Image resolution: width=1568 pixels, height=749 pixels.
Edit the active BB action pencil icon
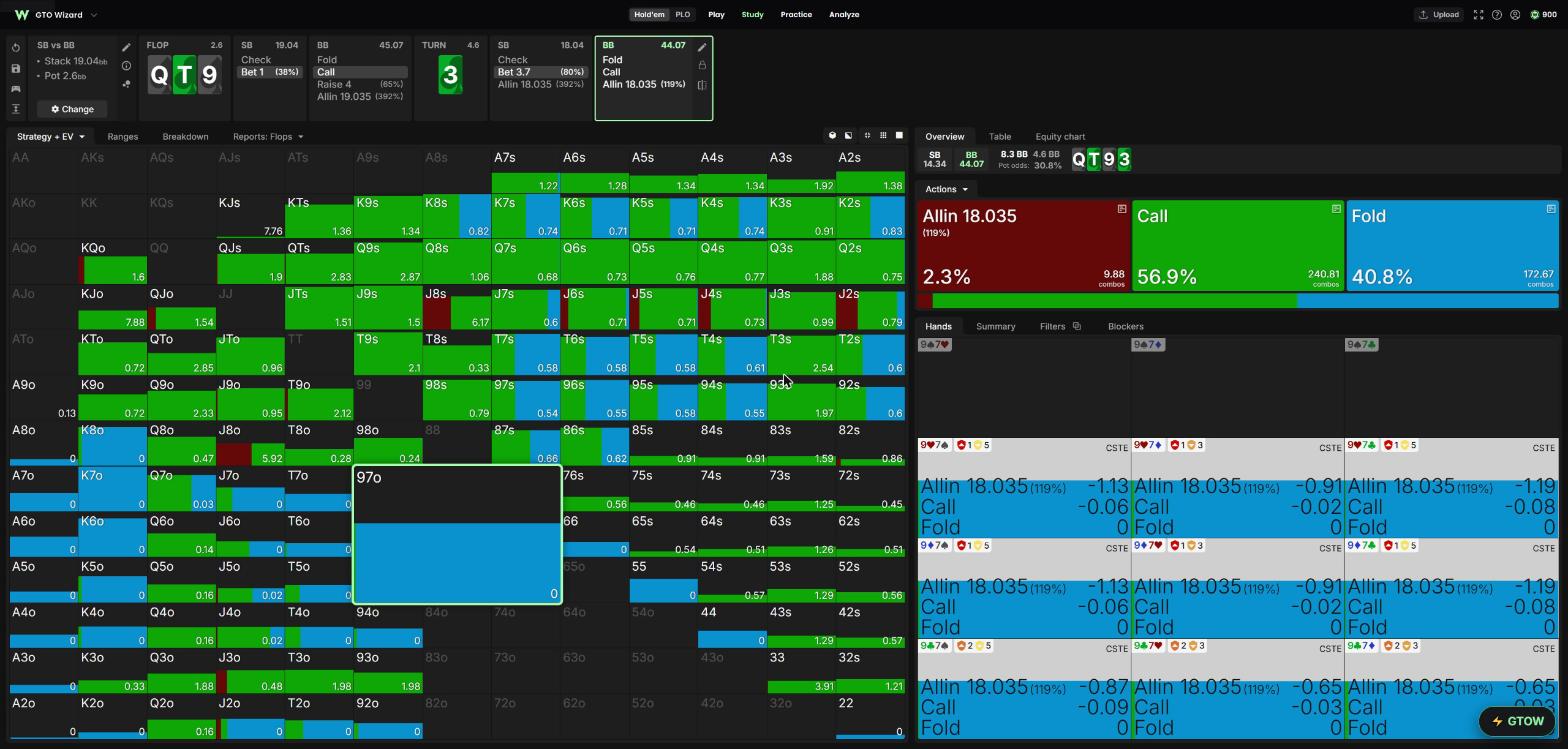tap(702, 47)
